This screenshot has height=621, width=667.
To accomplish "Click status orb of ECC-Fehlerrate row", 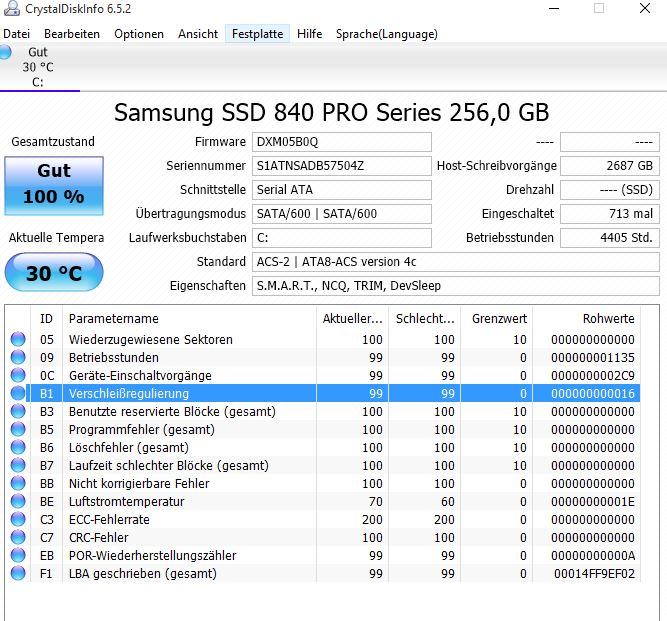I will (18, 519).
